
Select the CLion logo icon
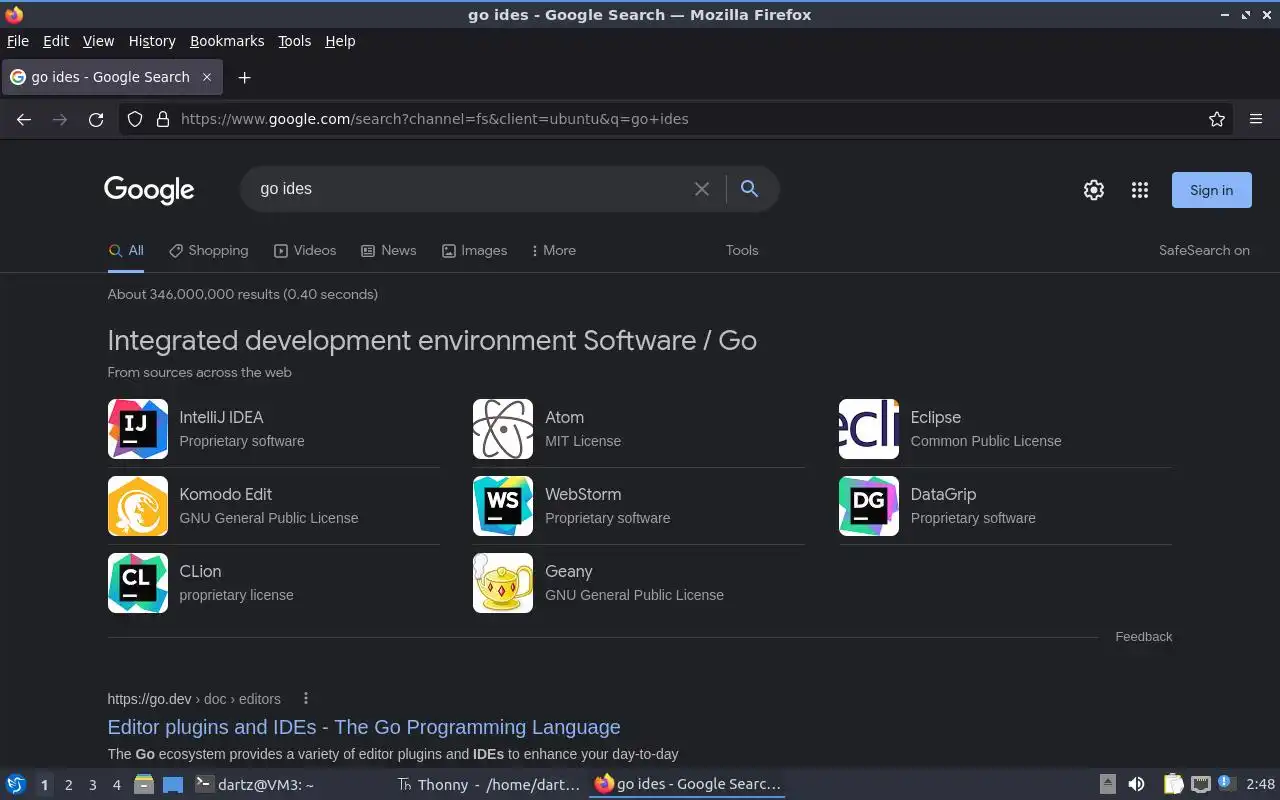point(138,583)
